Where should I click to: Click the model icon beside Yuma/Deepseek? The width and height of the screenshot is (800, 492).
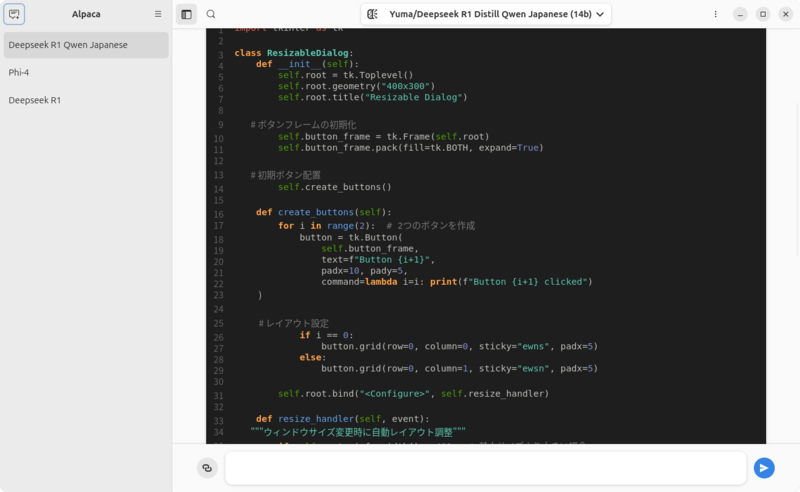click(373, 14)
